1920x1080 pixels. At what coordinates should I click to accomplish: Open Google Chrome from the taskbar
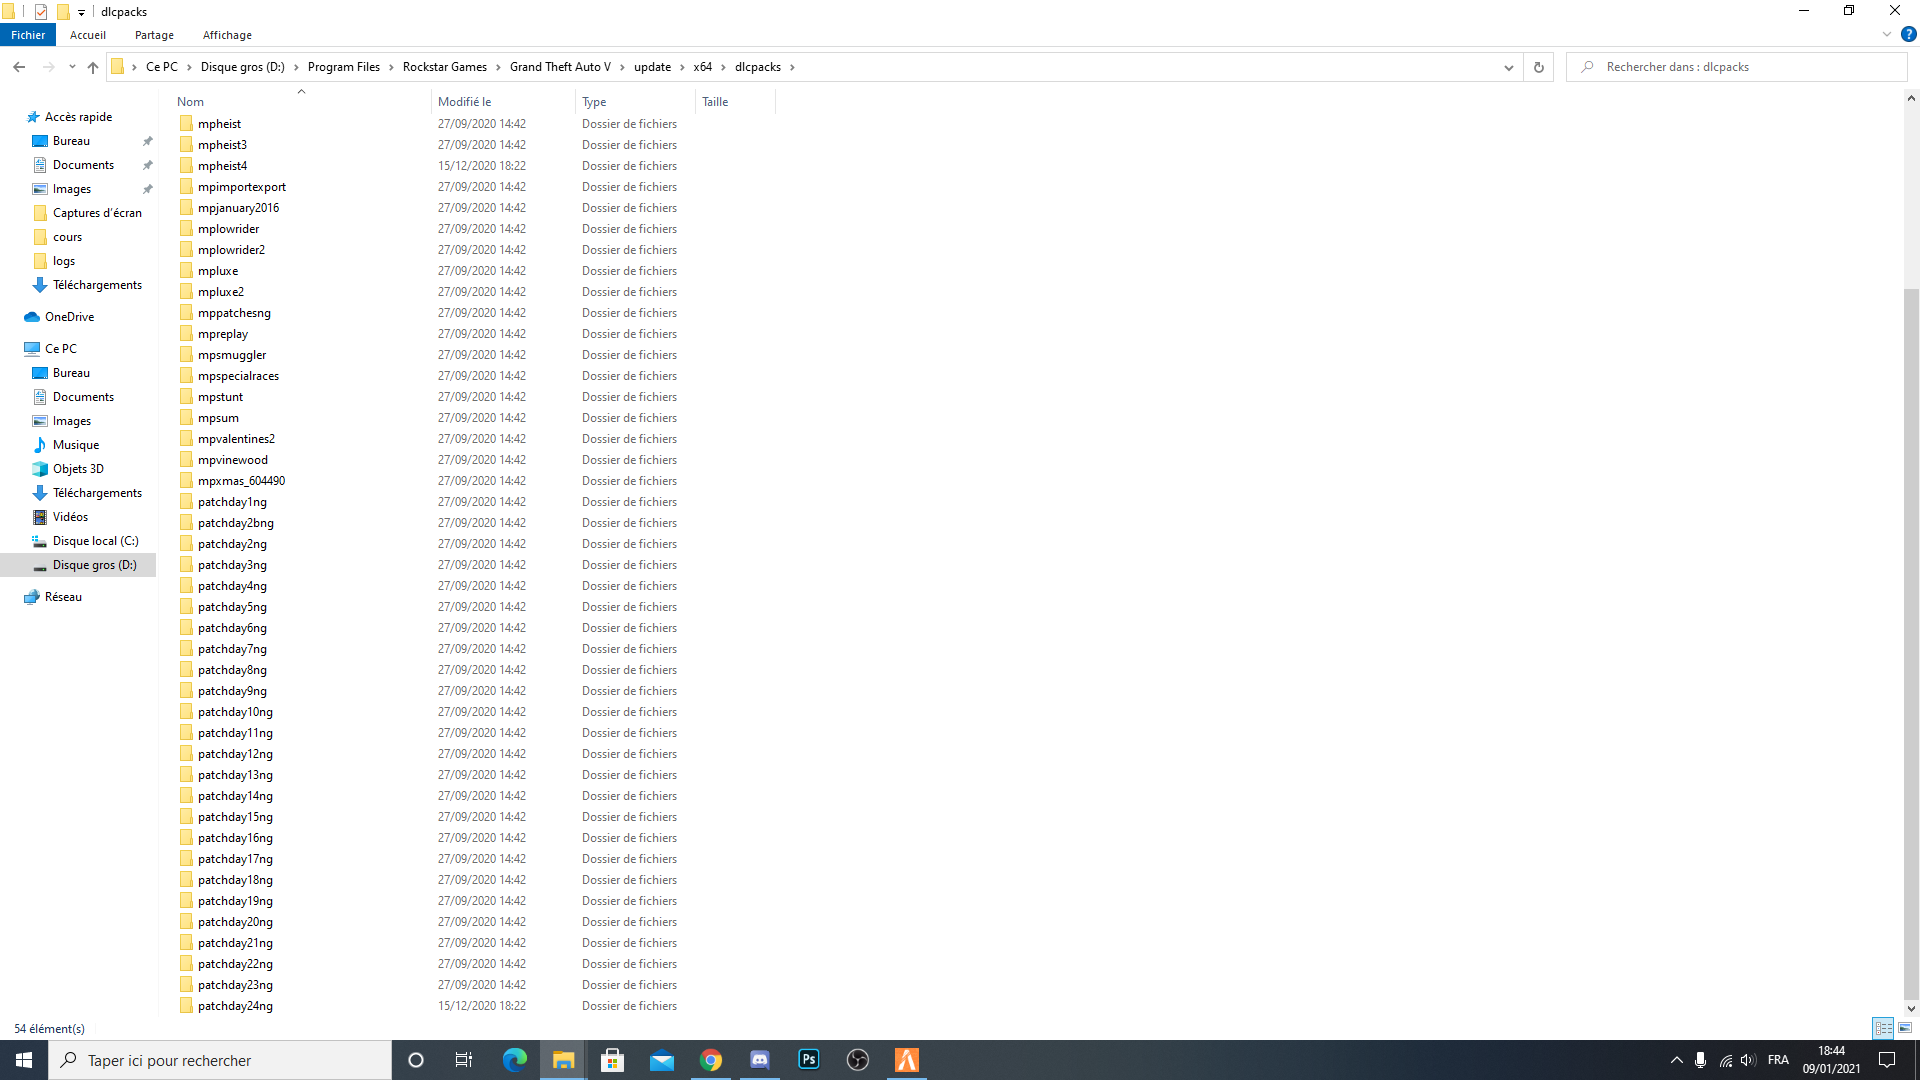point(711,1060)
